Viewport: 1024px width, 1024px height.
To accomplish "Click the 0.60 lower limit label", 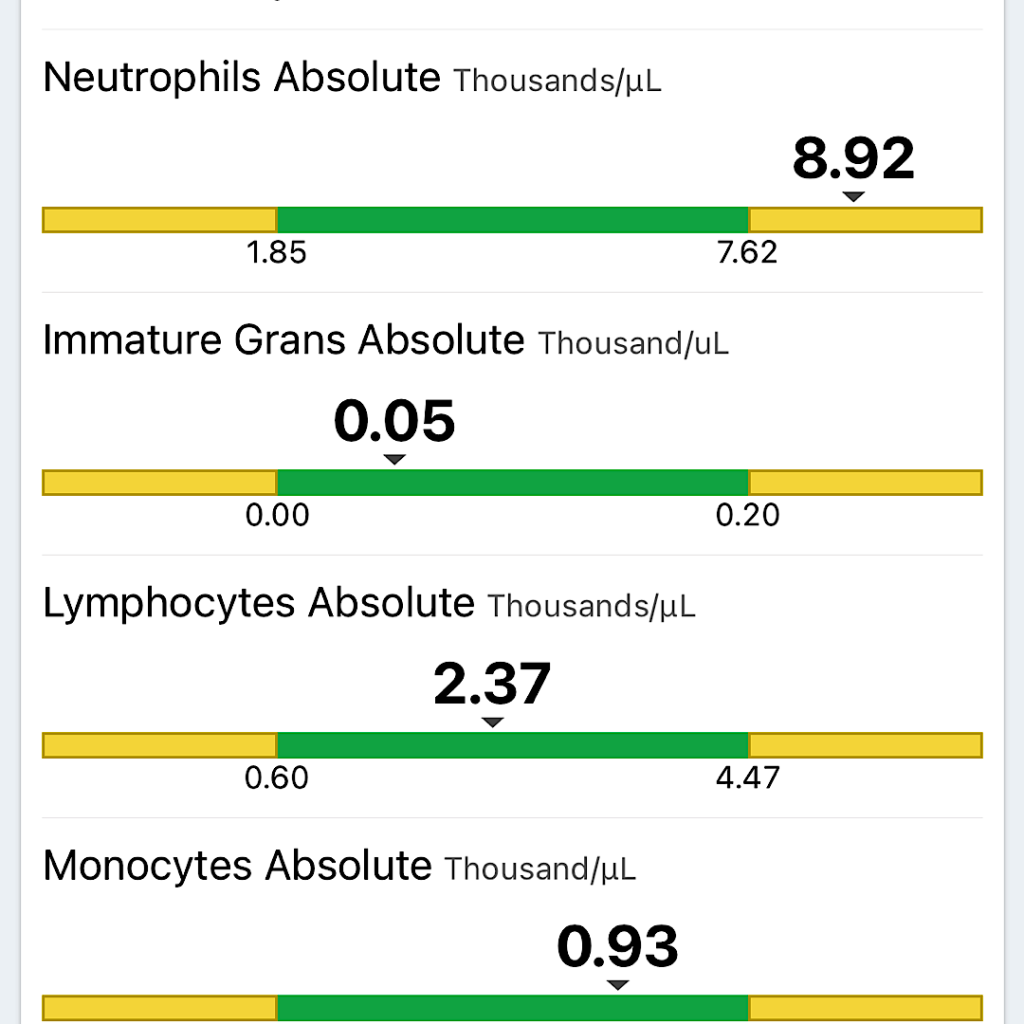I will pyautogui.click(x=277, y=778).
